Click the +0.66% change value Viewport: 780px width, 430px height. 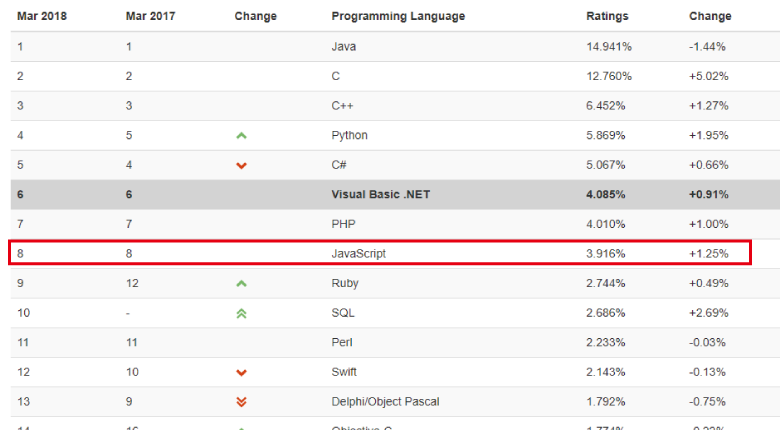tap(709, 165)
